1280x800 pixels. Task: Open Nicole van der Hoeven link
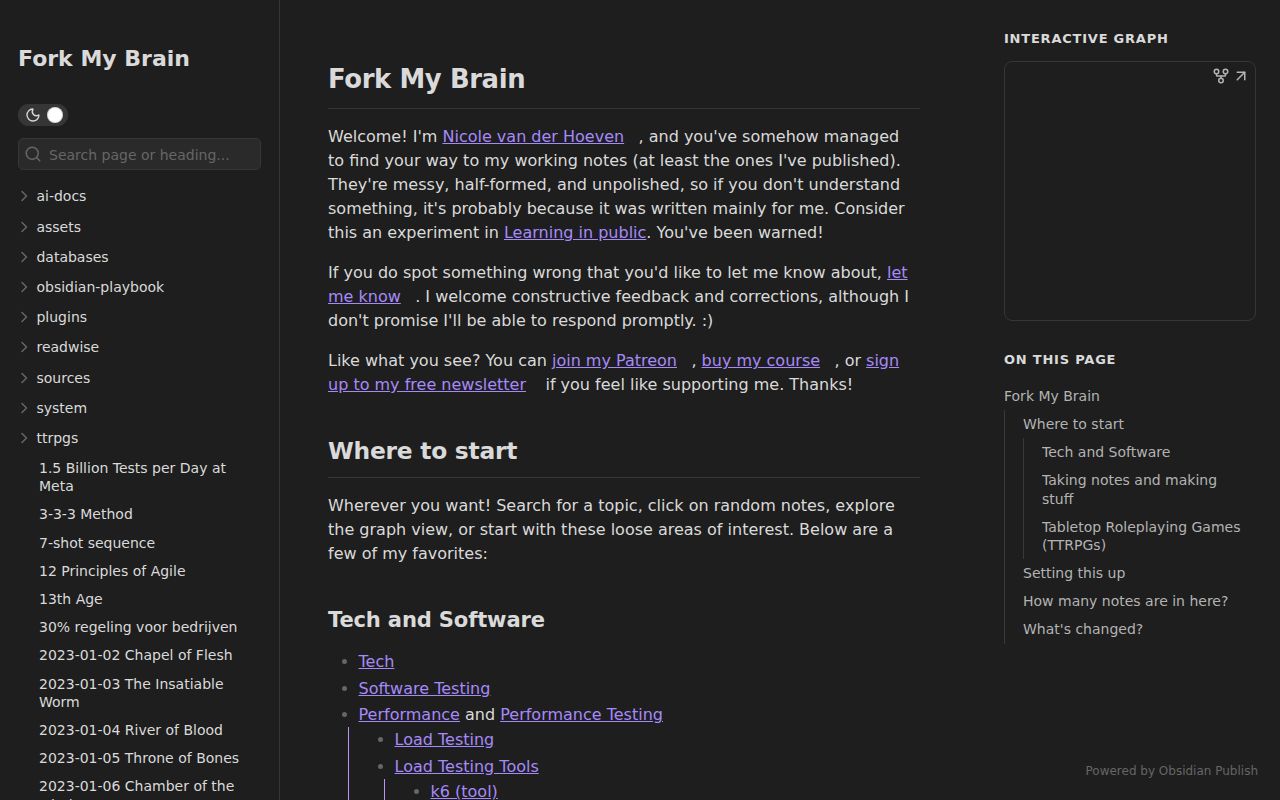(x=533, y=137)
